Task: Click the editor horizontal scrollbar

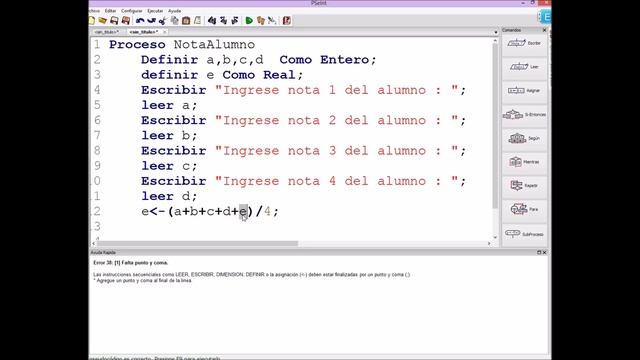Action: (x=198, y=243)
